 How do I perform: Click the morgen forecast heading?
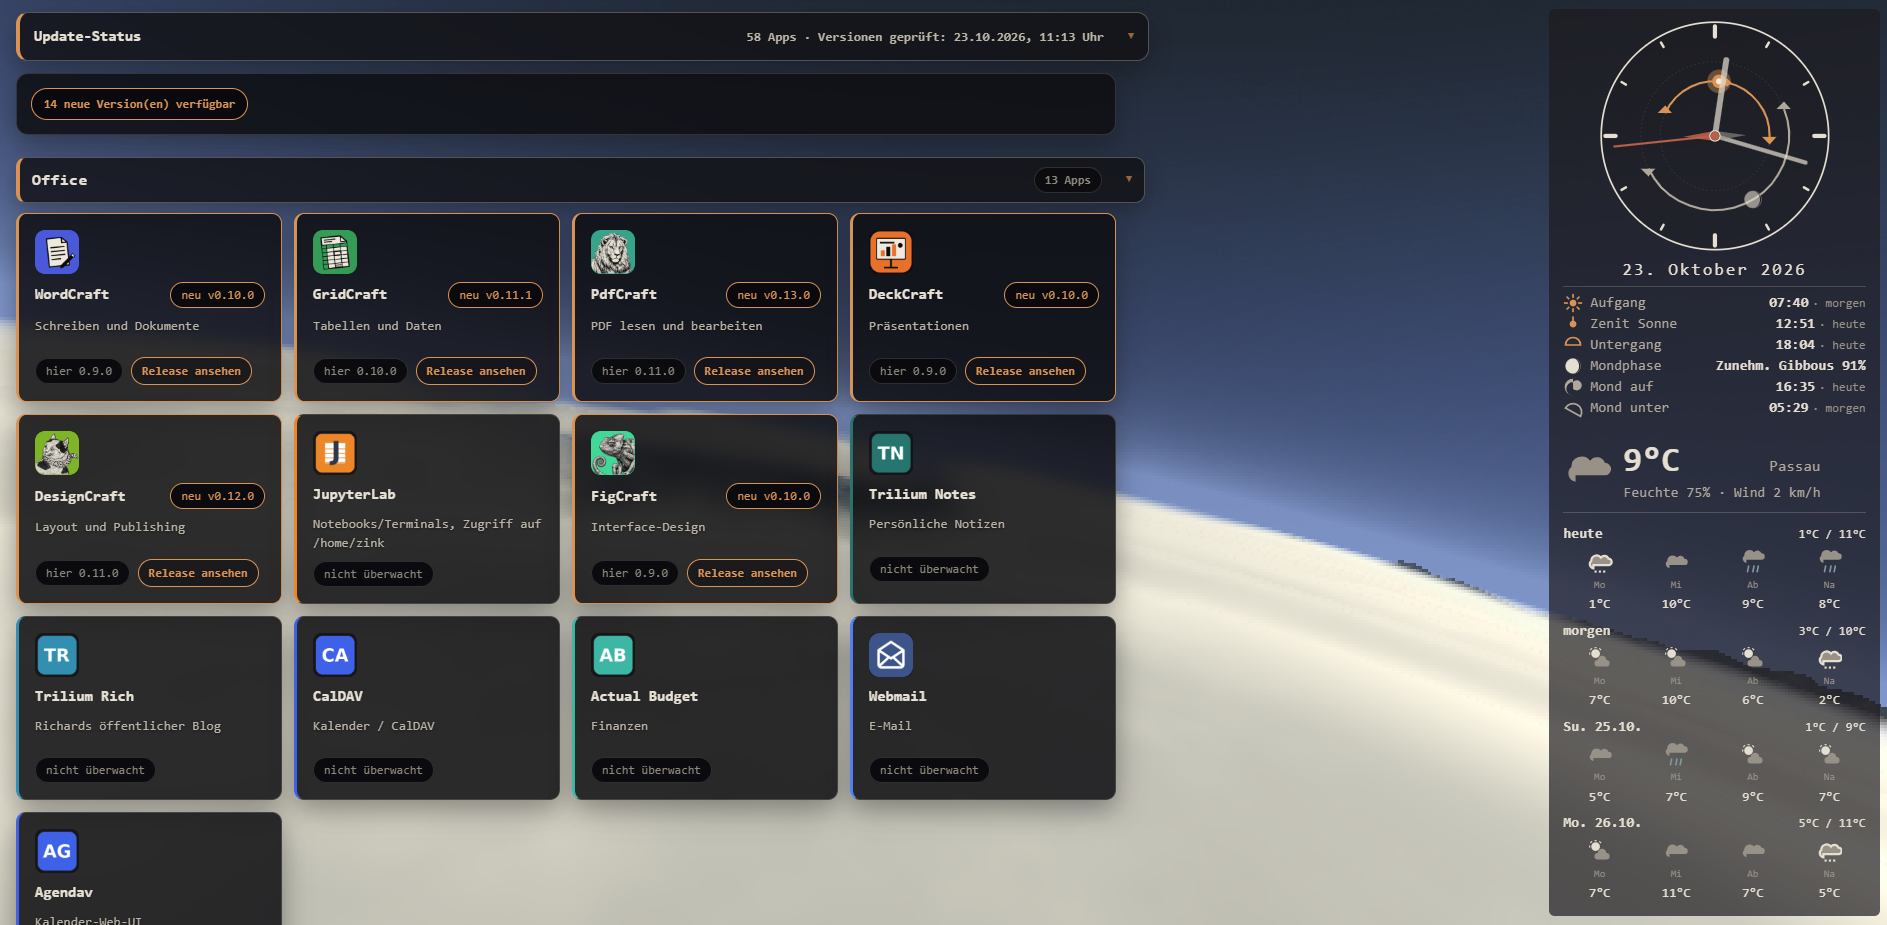[1586, 631]
